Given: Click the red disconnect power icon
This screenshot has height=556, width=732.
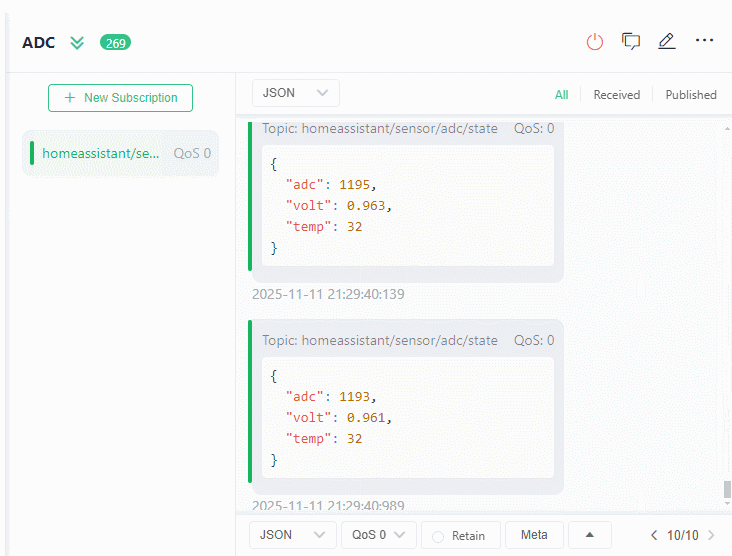Looking at the screenshot, I should click(x=594, y=42).
